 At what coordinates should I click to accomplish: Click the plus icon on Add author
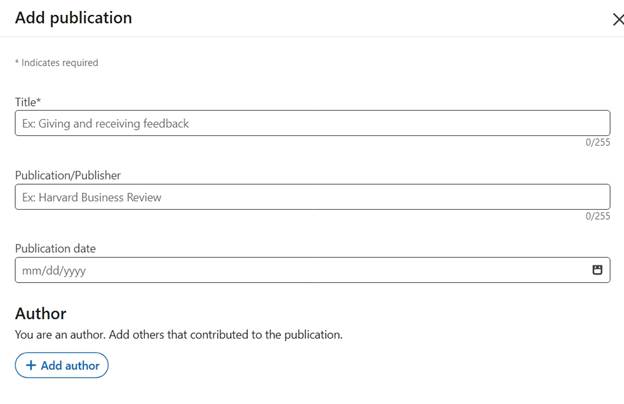(x=31, y=365)
